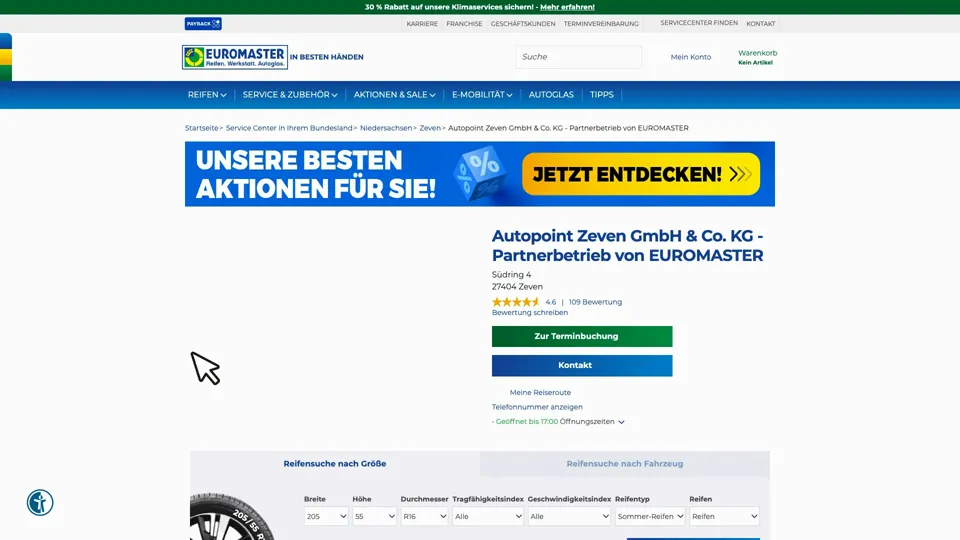Open the Reifen dropdown
960x540 pixels.
coord(724,516)
